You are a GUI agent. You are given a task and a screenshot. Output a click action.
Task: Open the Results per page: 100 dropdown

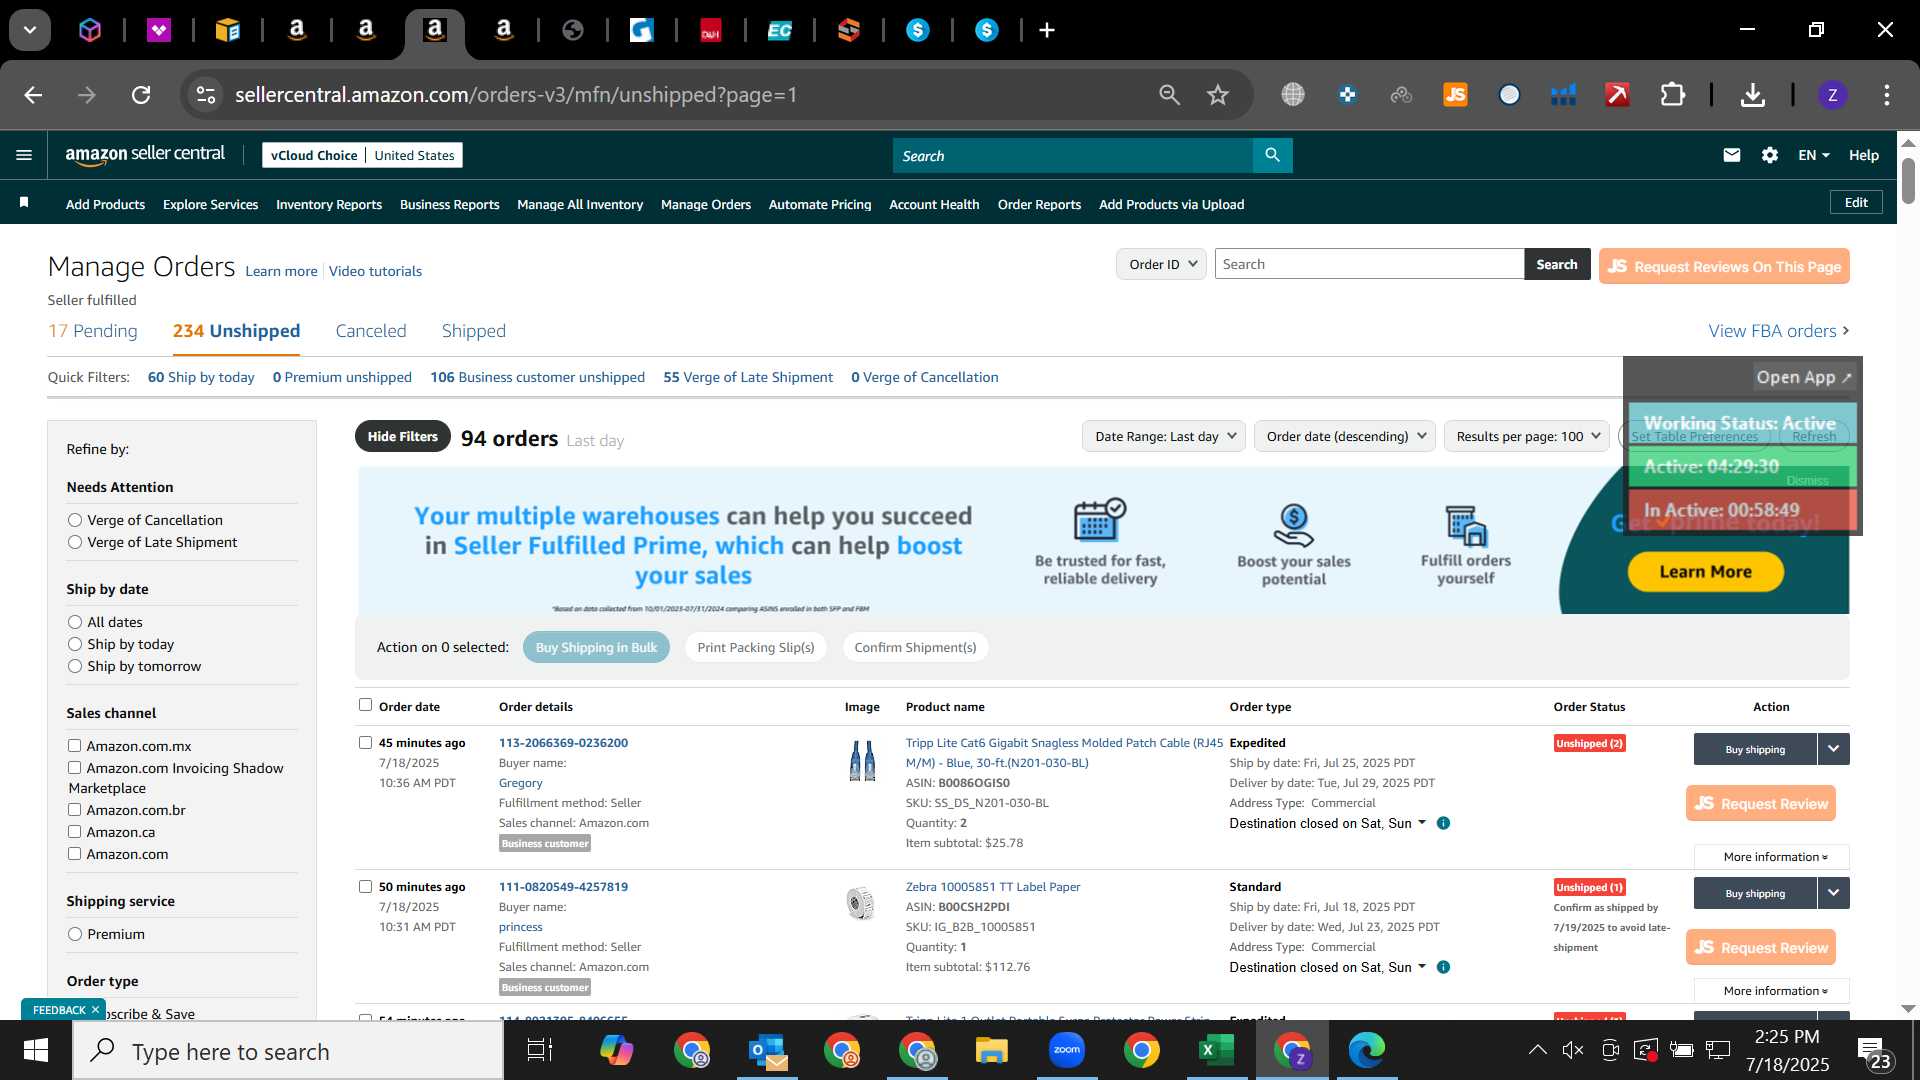[1527, 436]
